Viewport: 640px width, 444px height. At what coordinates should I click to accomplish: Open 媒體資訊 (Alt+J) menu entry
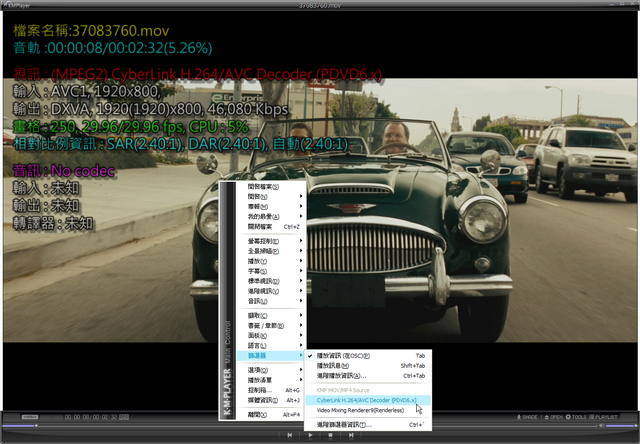click(x=271, y=400)
